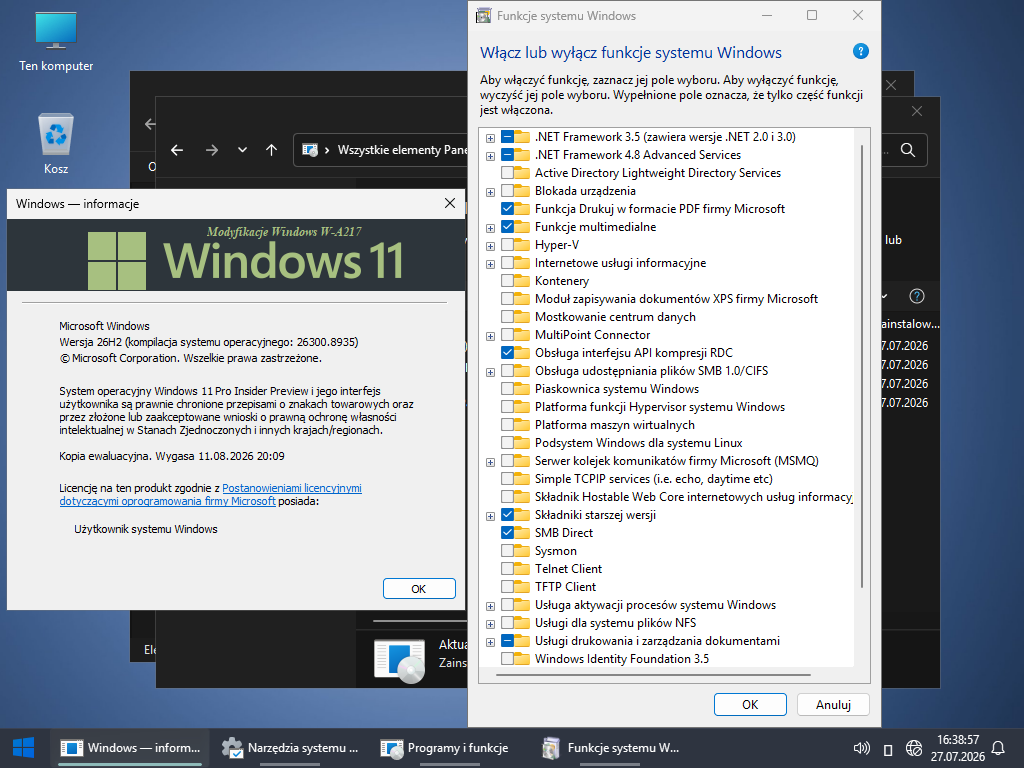
Task: Uncheck the SMB Direct checkbox
Action: pyautogui.click(x=507, y=533)
